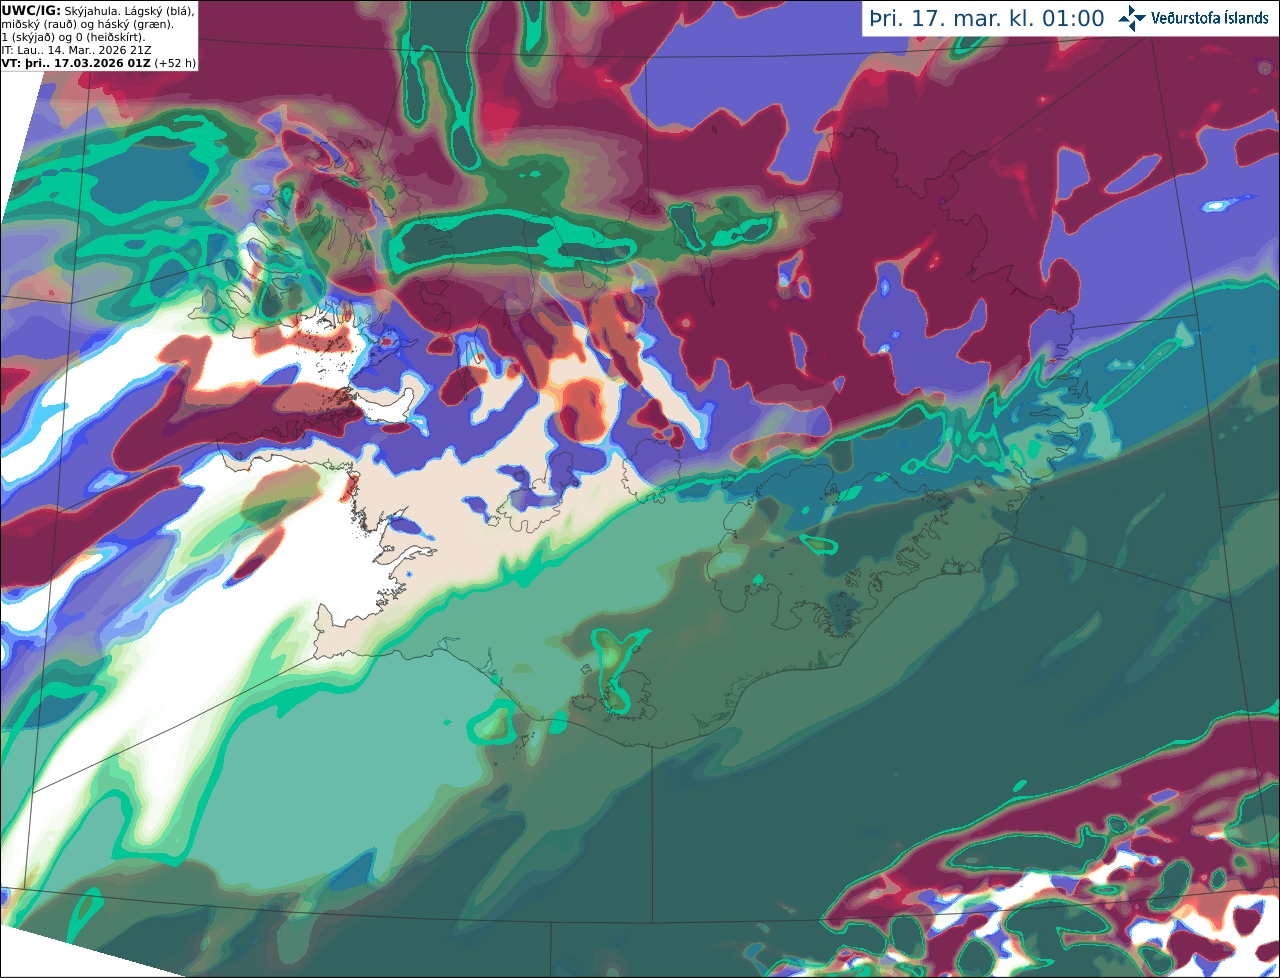1280x978 pixels.
Task: Click the 'miðský (rauð) og háský (græn).' line
Action: click(x=87, y=23)
